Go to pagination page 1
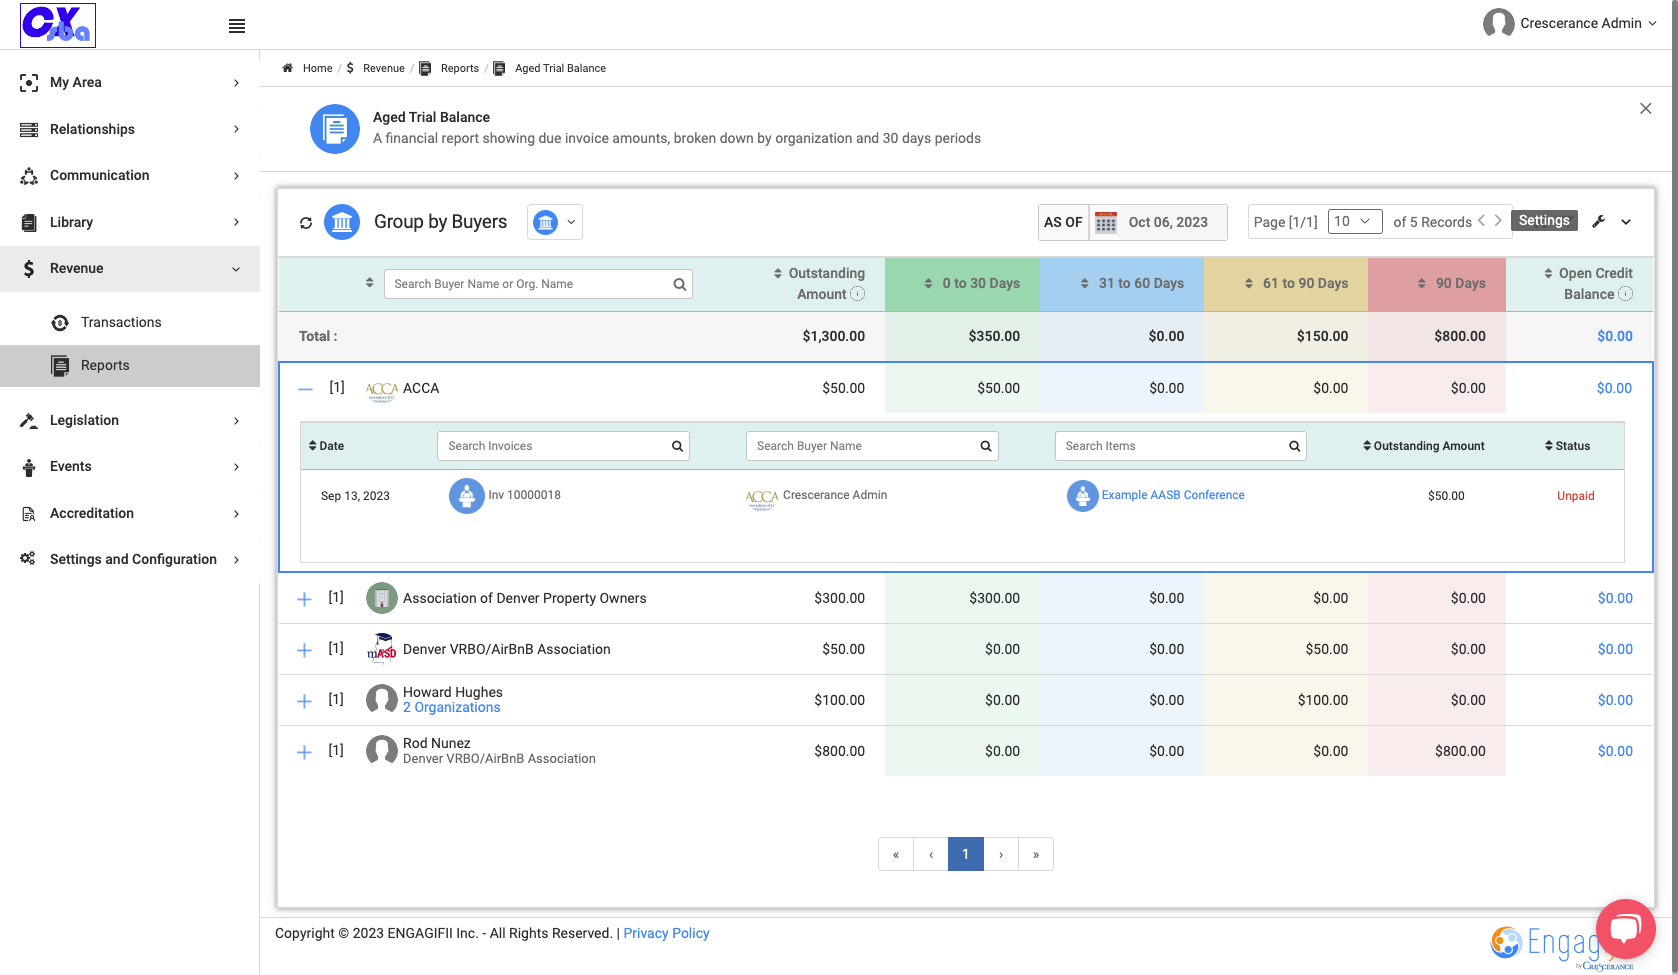Screen dimensions: 1678x975 coord(966,854)
